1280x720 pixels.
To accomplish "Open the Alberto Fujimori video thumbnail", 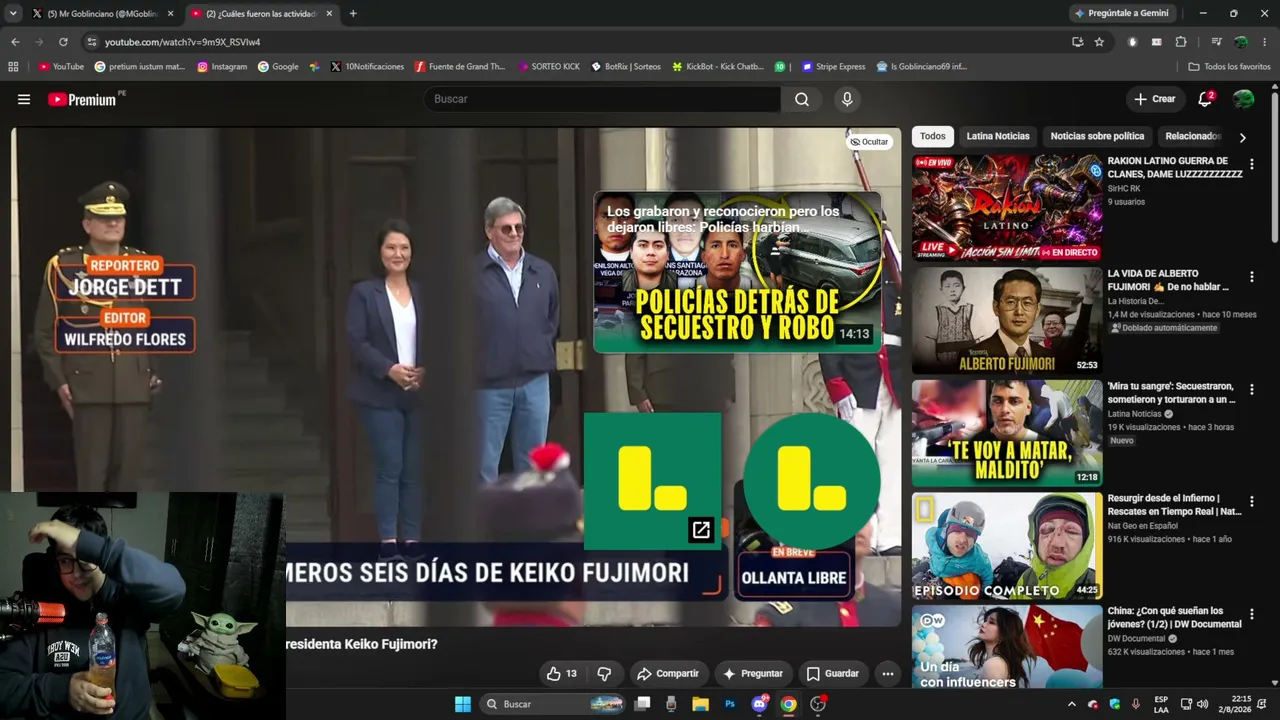I will (x=1007, y=320).
